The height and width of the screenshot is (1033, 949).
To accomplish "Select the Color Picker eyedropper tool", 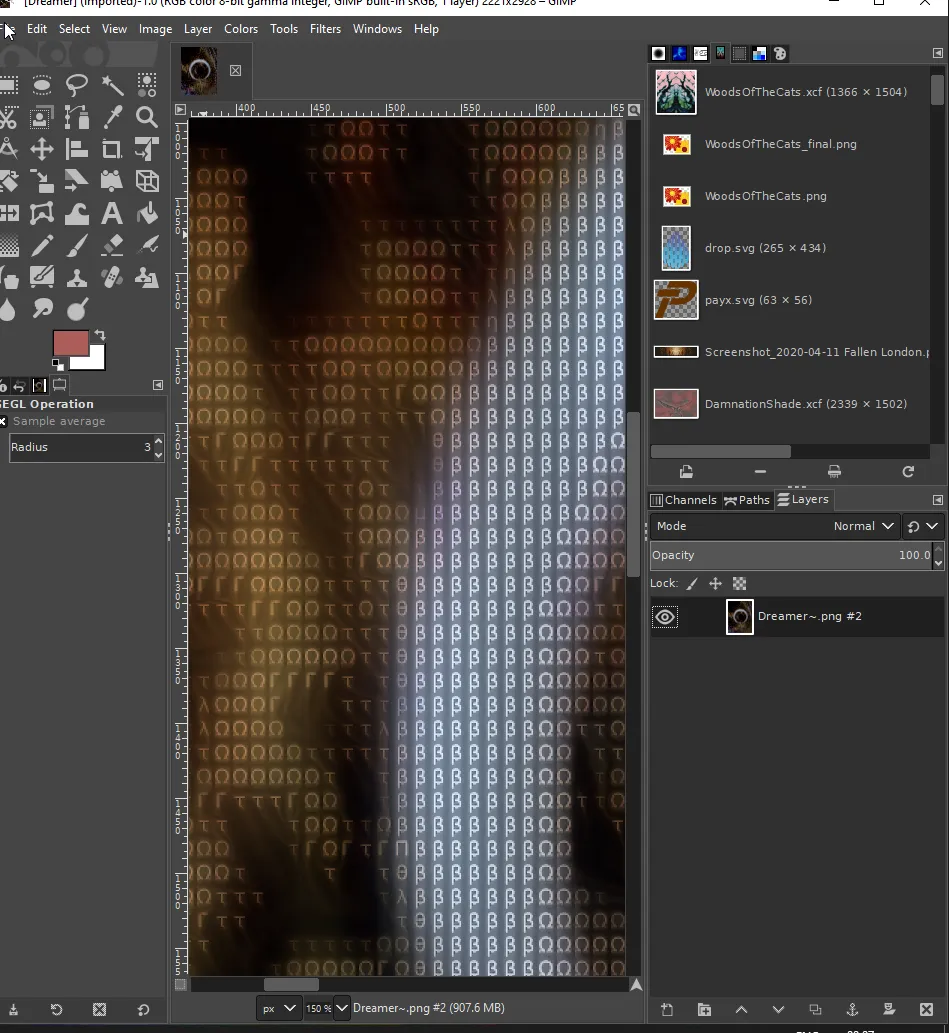I will 112,117.
